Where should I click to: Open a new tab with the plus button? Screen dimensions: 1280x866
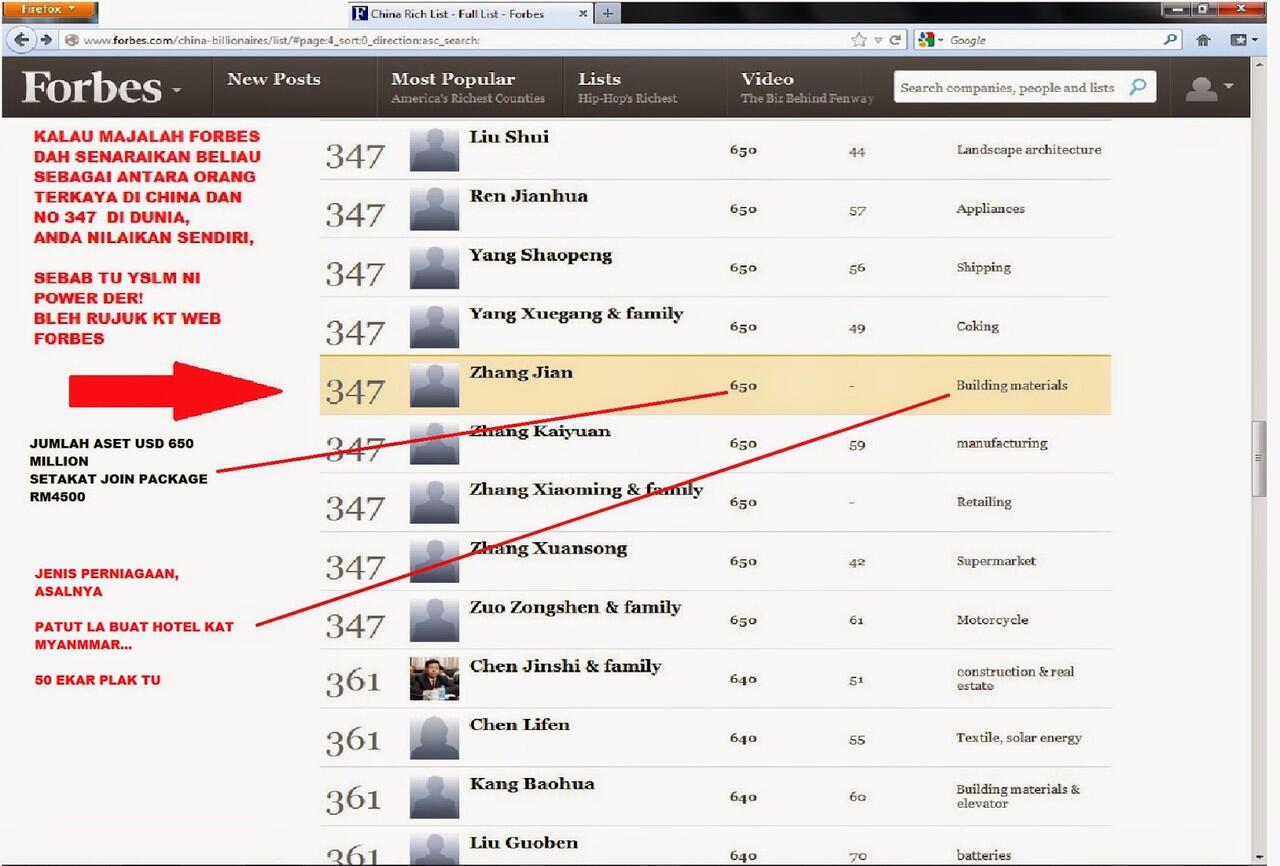click(607, 13)
